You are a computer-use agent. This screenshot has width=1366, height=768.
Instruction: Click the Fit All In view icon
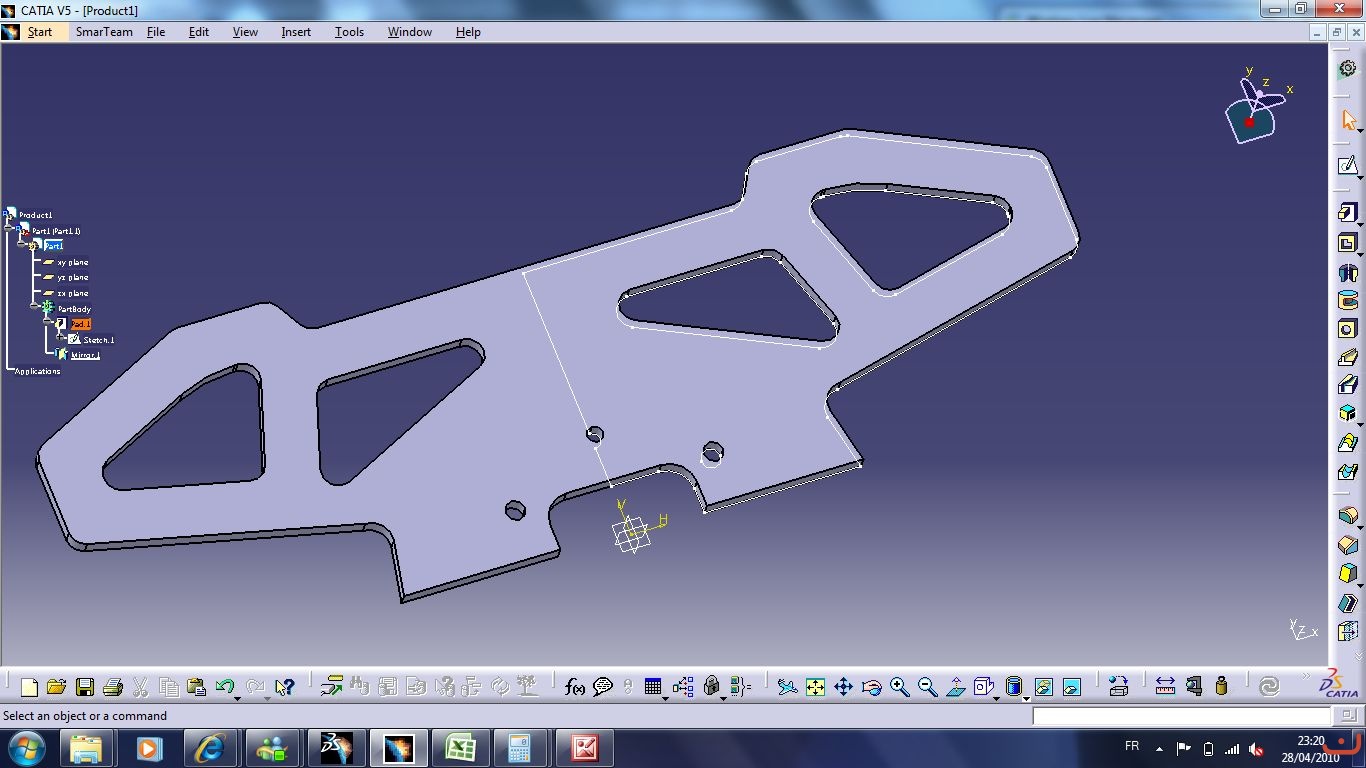815,687
